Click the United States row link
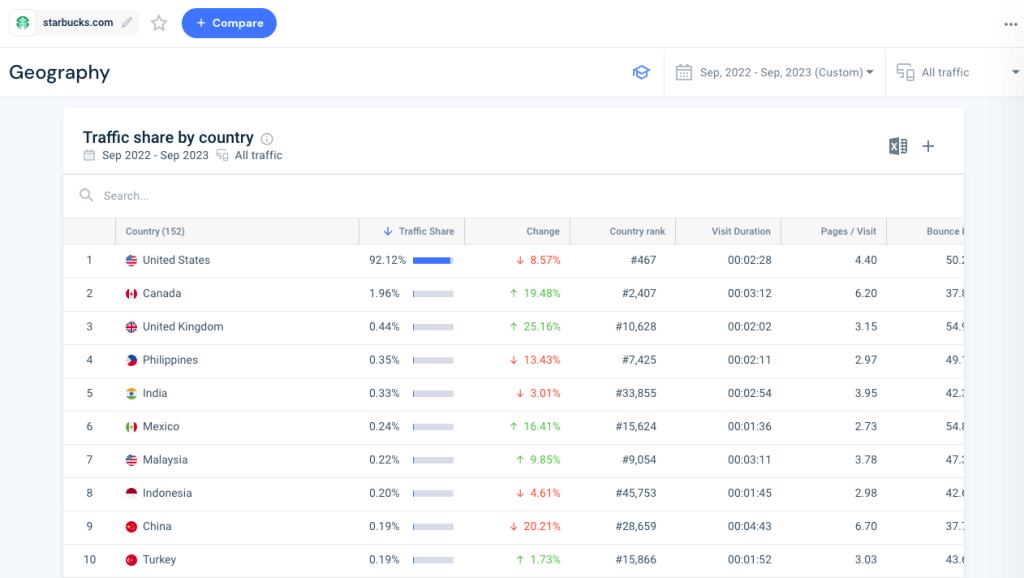Screen dimensions: 1024x578 178,260
